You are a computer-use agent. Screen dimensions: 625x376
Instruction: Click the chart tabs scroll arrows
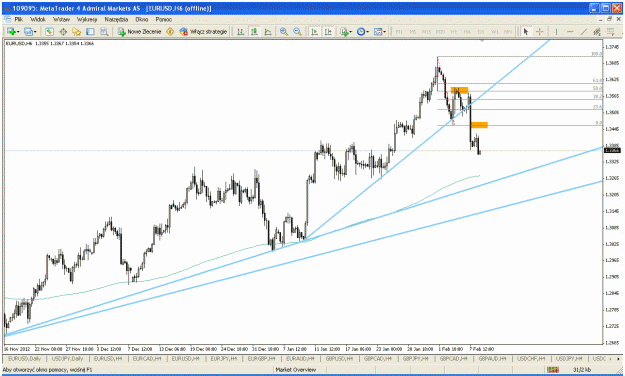pos(614,359)
